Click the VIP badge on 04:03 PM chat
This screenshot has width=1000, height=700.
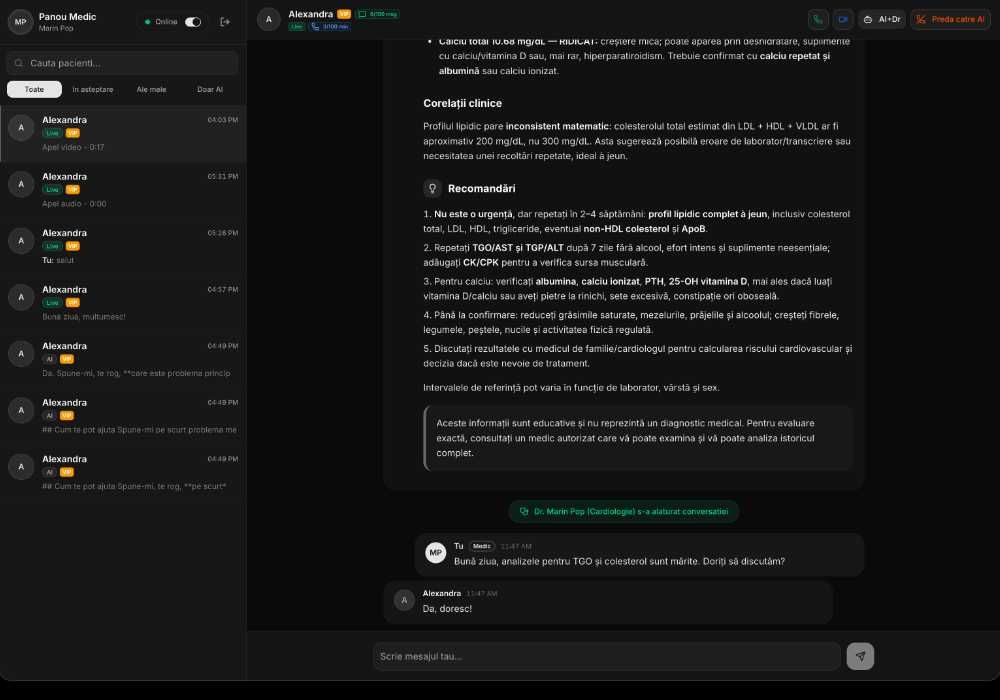click(73, 133)
